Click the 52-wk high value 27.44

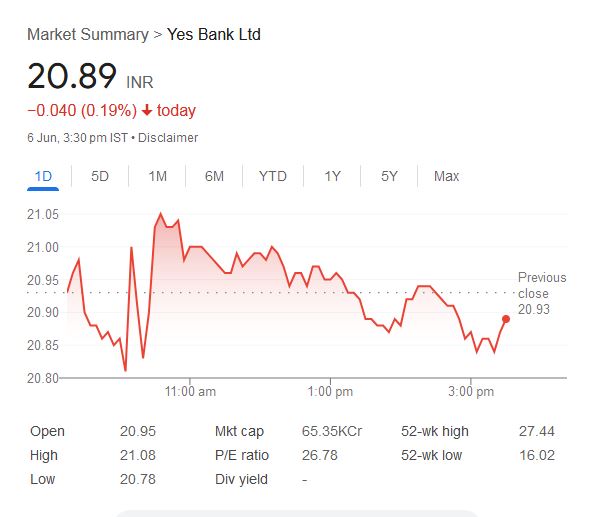538,431
